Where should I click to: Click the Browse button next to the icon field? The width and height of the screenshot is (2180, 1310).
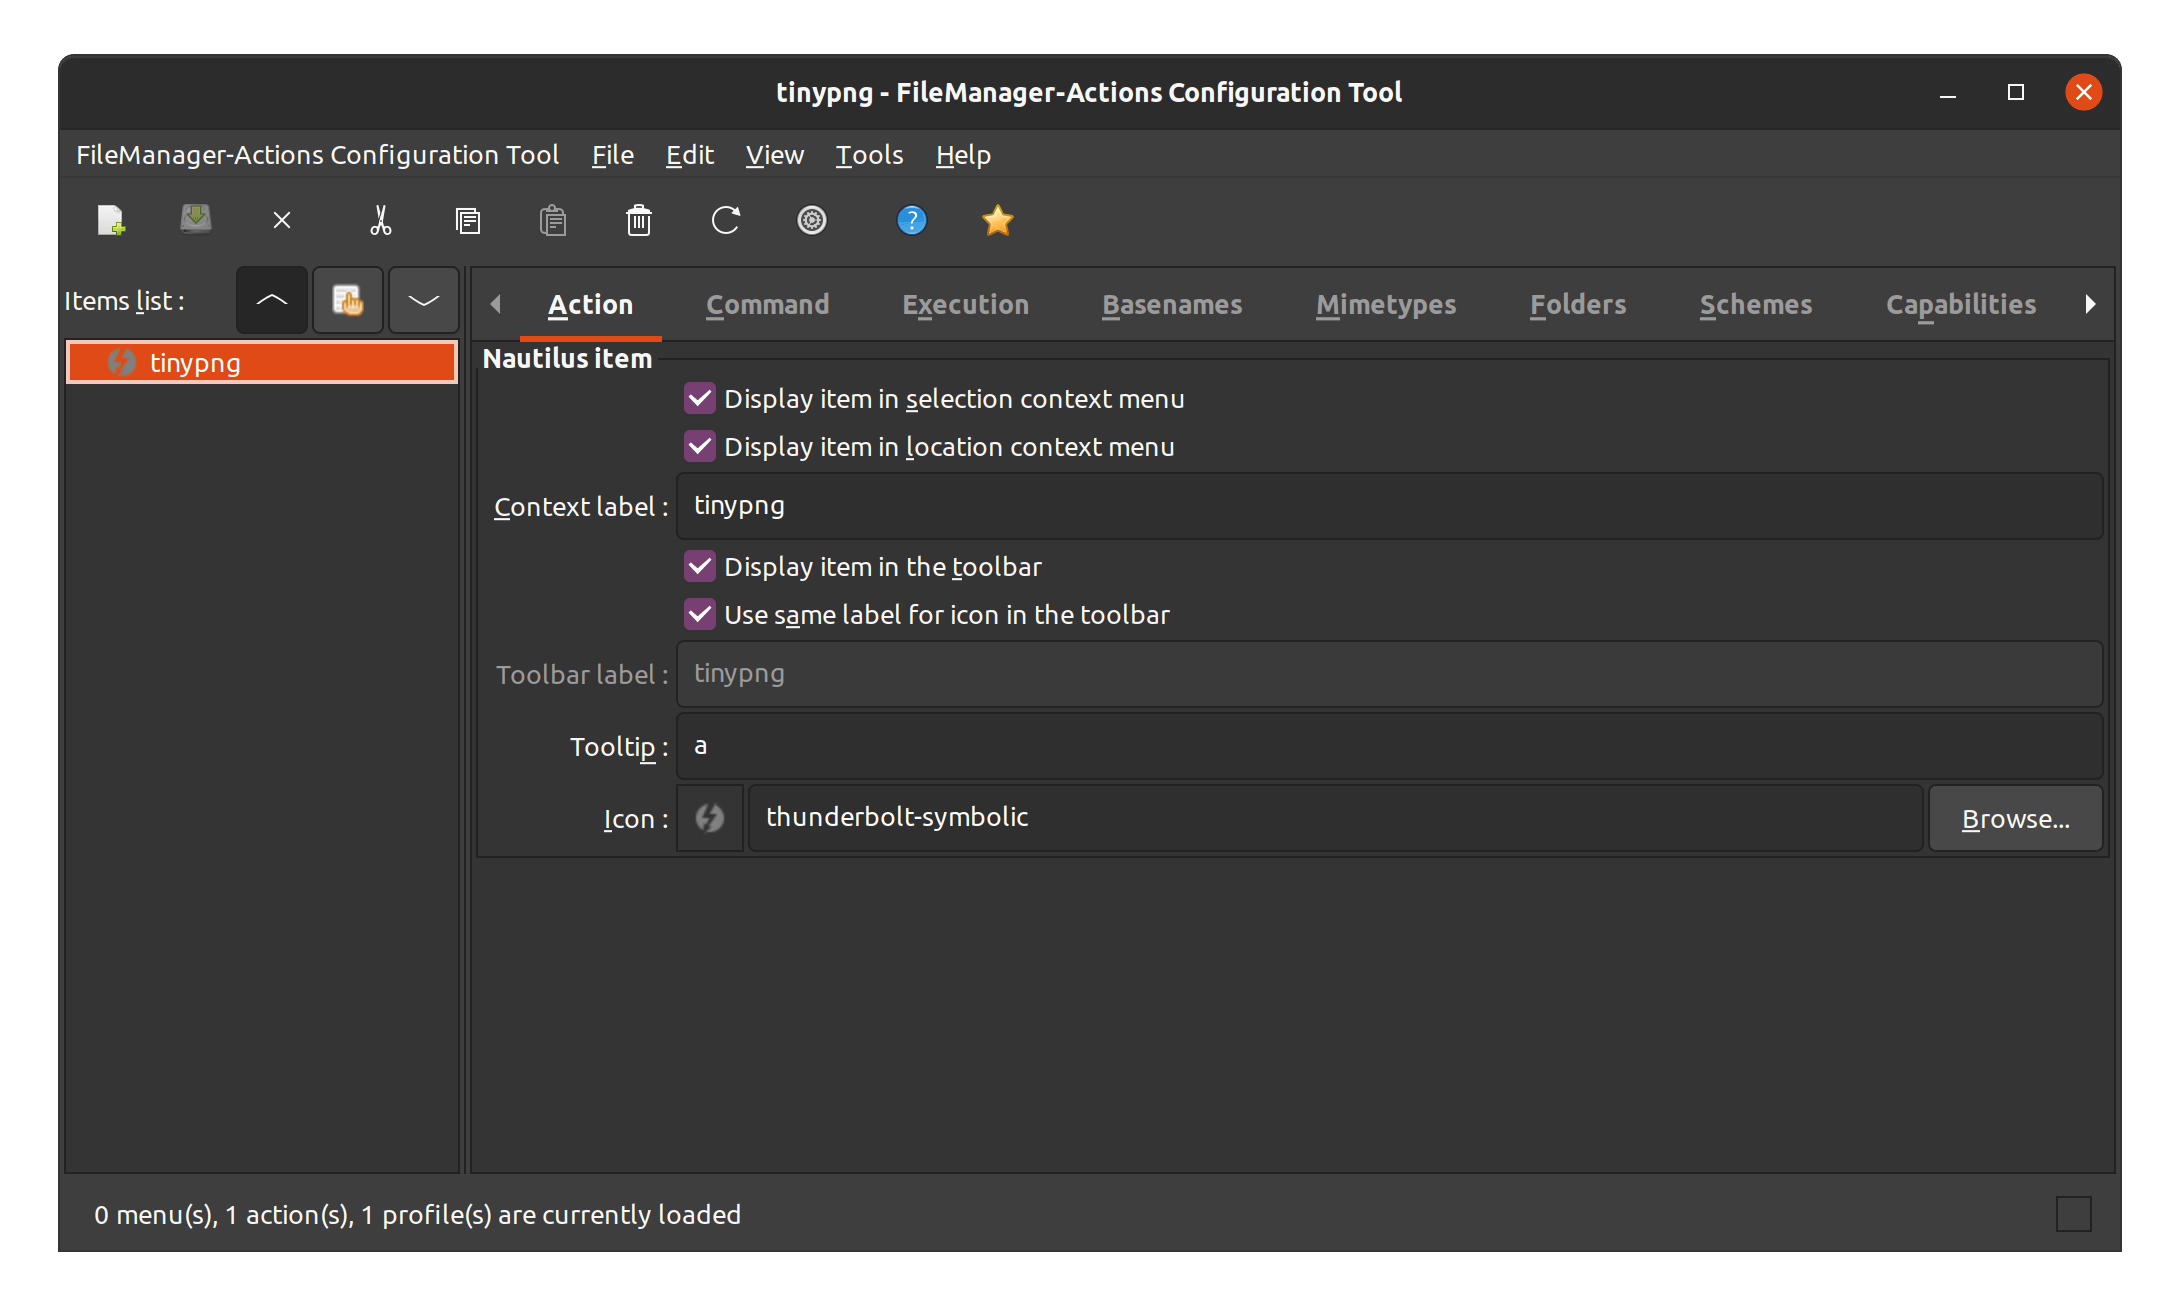pyautogui.click(x=2015, y=817)
